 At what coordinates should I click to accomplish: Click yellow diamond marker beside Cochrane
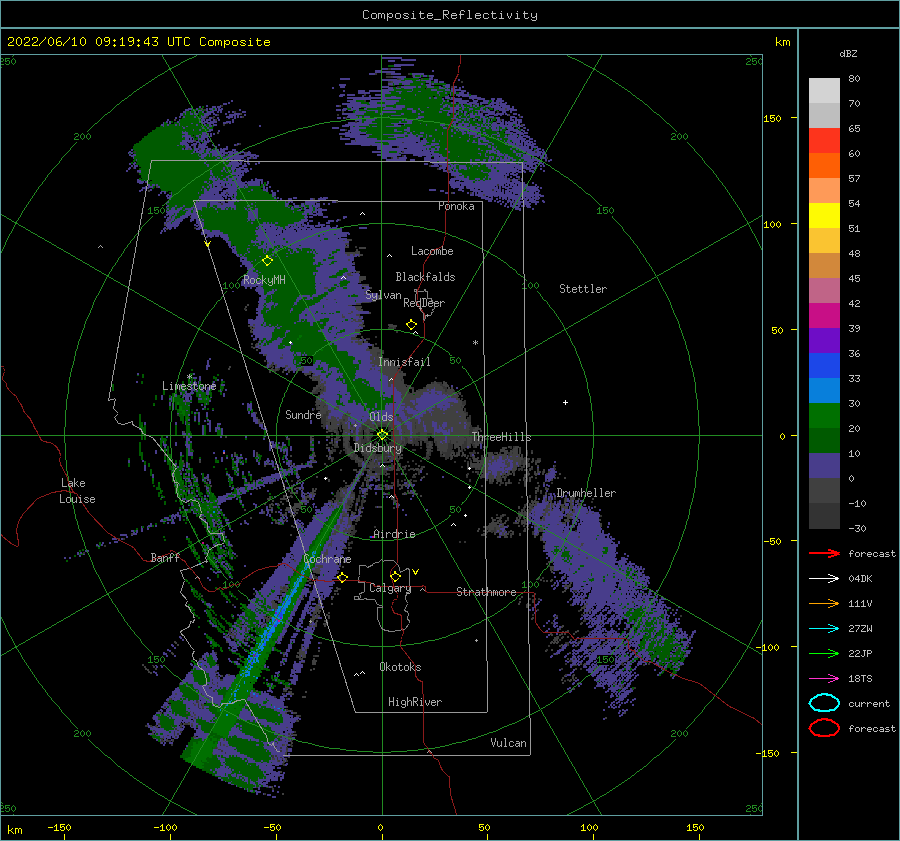343,578
